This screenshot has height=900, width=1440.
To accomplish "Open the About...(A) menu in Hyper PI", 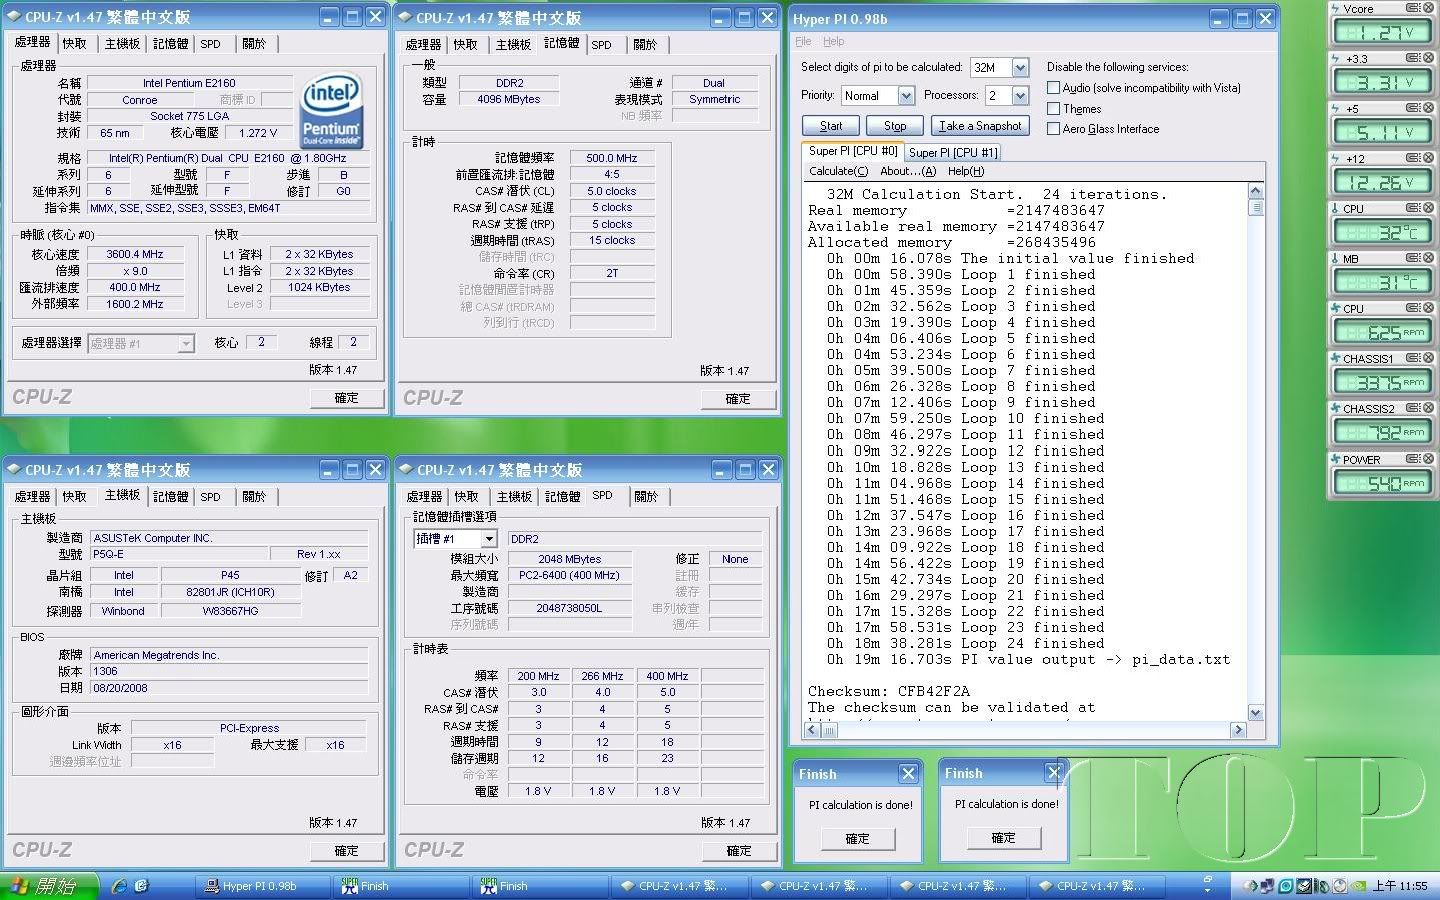I will click(908, 171).
